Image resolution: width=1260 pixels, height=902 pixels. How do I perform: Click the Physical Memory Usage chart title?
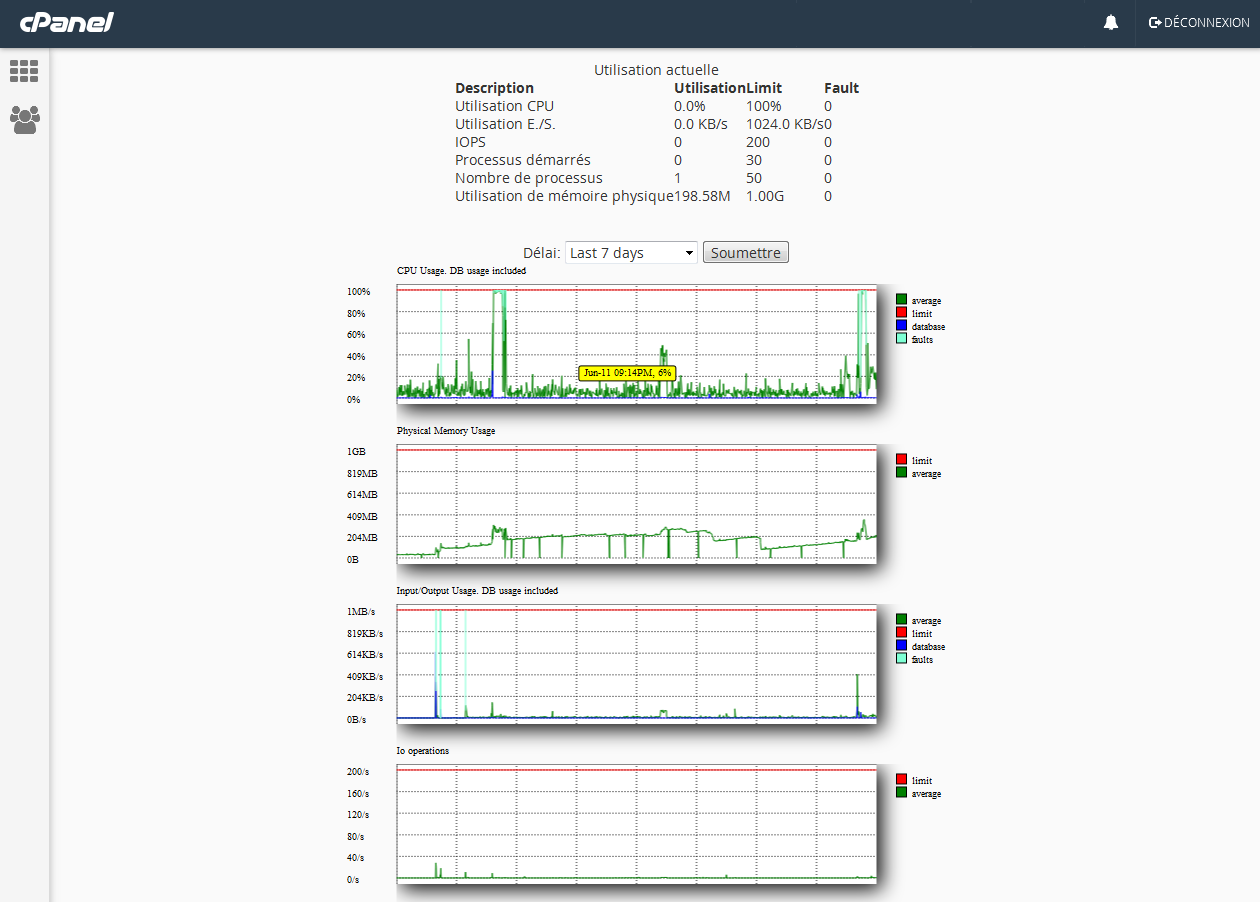tap(446, 431)
